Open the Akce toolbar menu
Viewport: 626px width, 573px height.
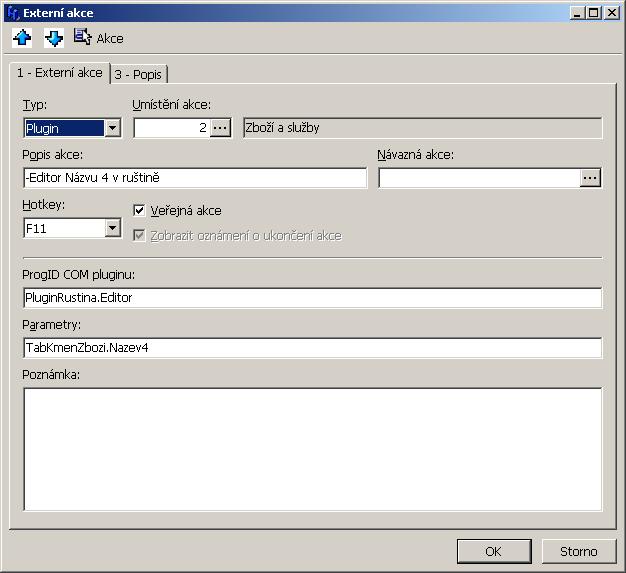[99, 38]
